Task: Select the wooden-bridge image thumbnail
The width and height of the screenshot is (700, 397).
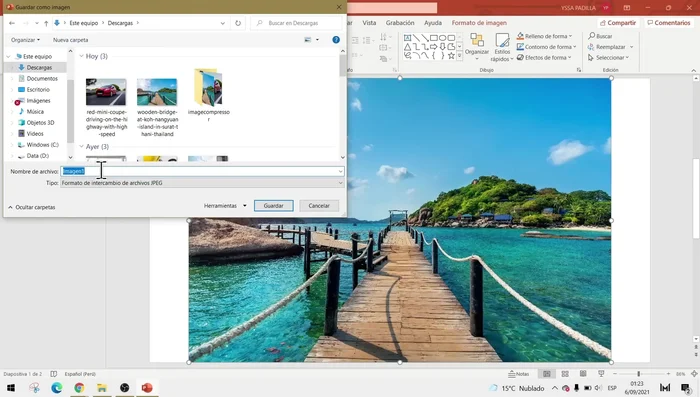Action: (157, 92)
